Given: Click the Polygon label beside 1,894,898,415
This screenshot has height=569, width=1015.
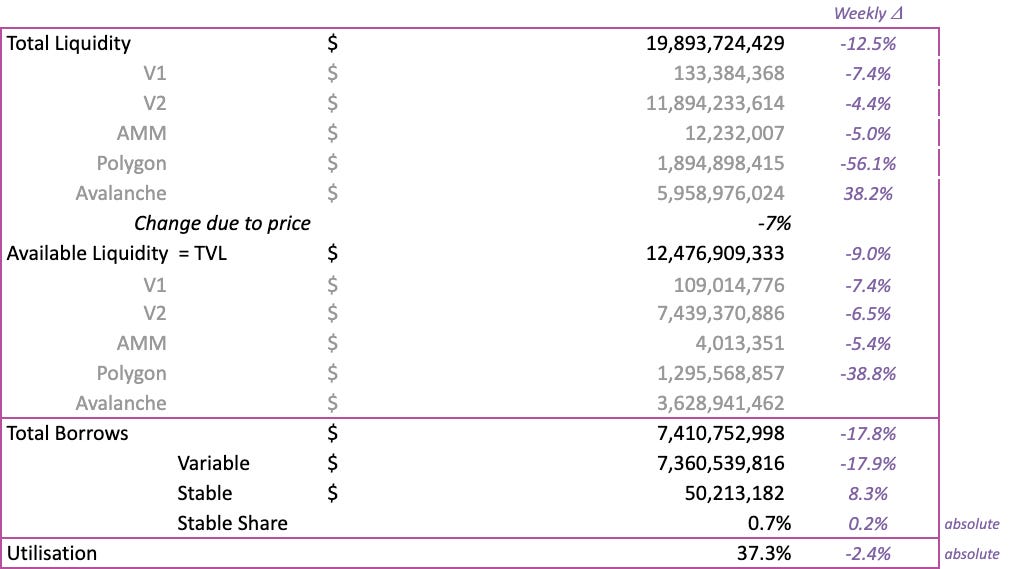Looking at the screenshot, I should 131,164.
